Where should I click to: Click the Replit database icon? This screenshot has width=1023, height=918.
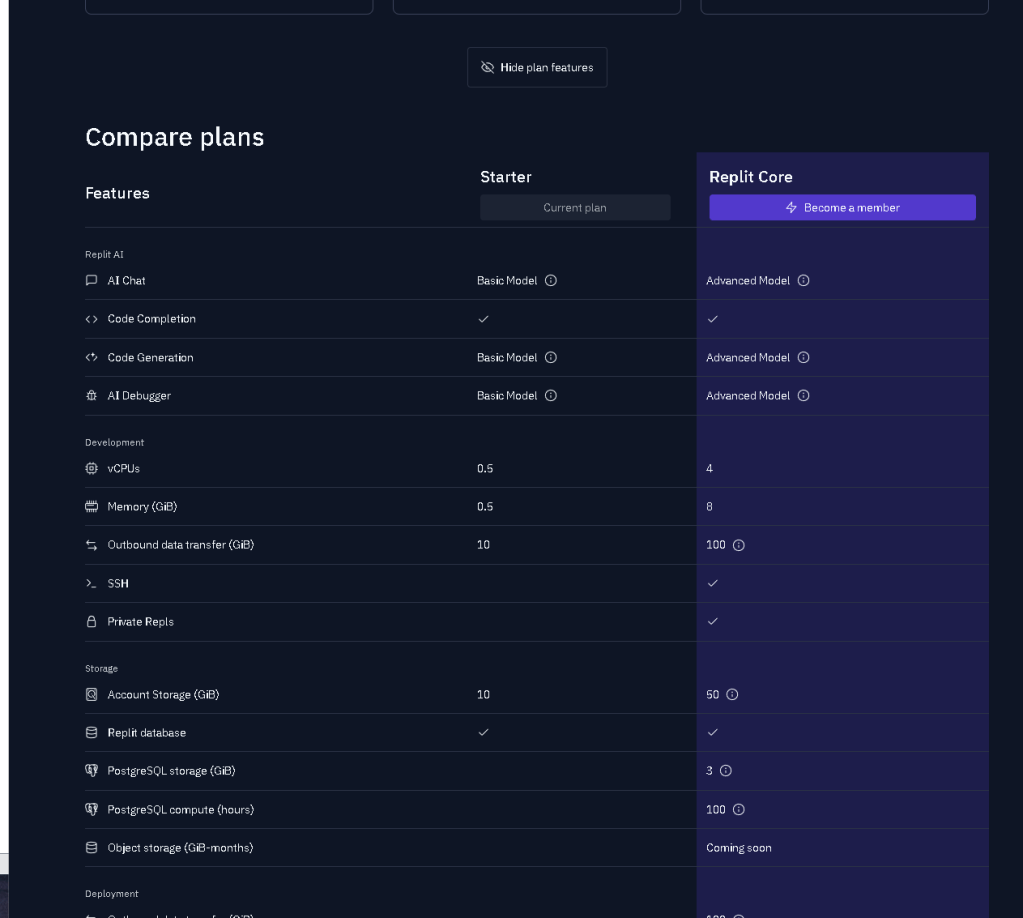[91, 733]
